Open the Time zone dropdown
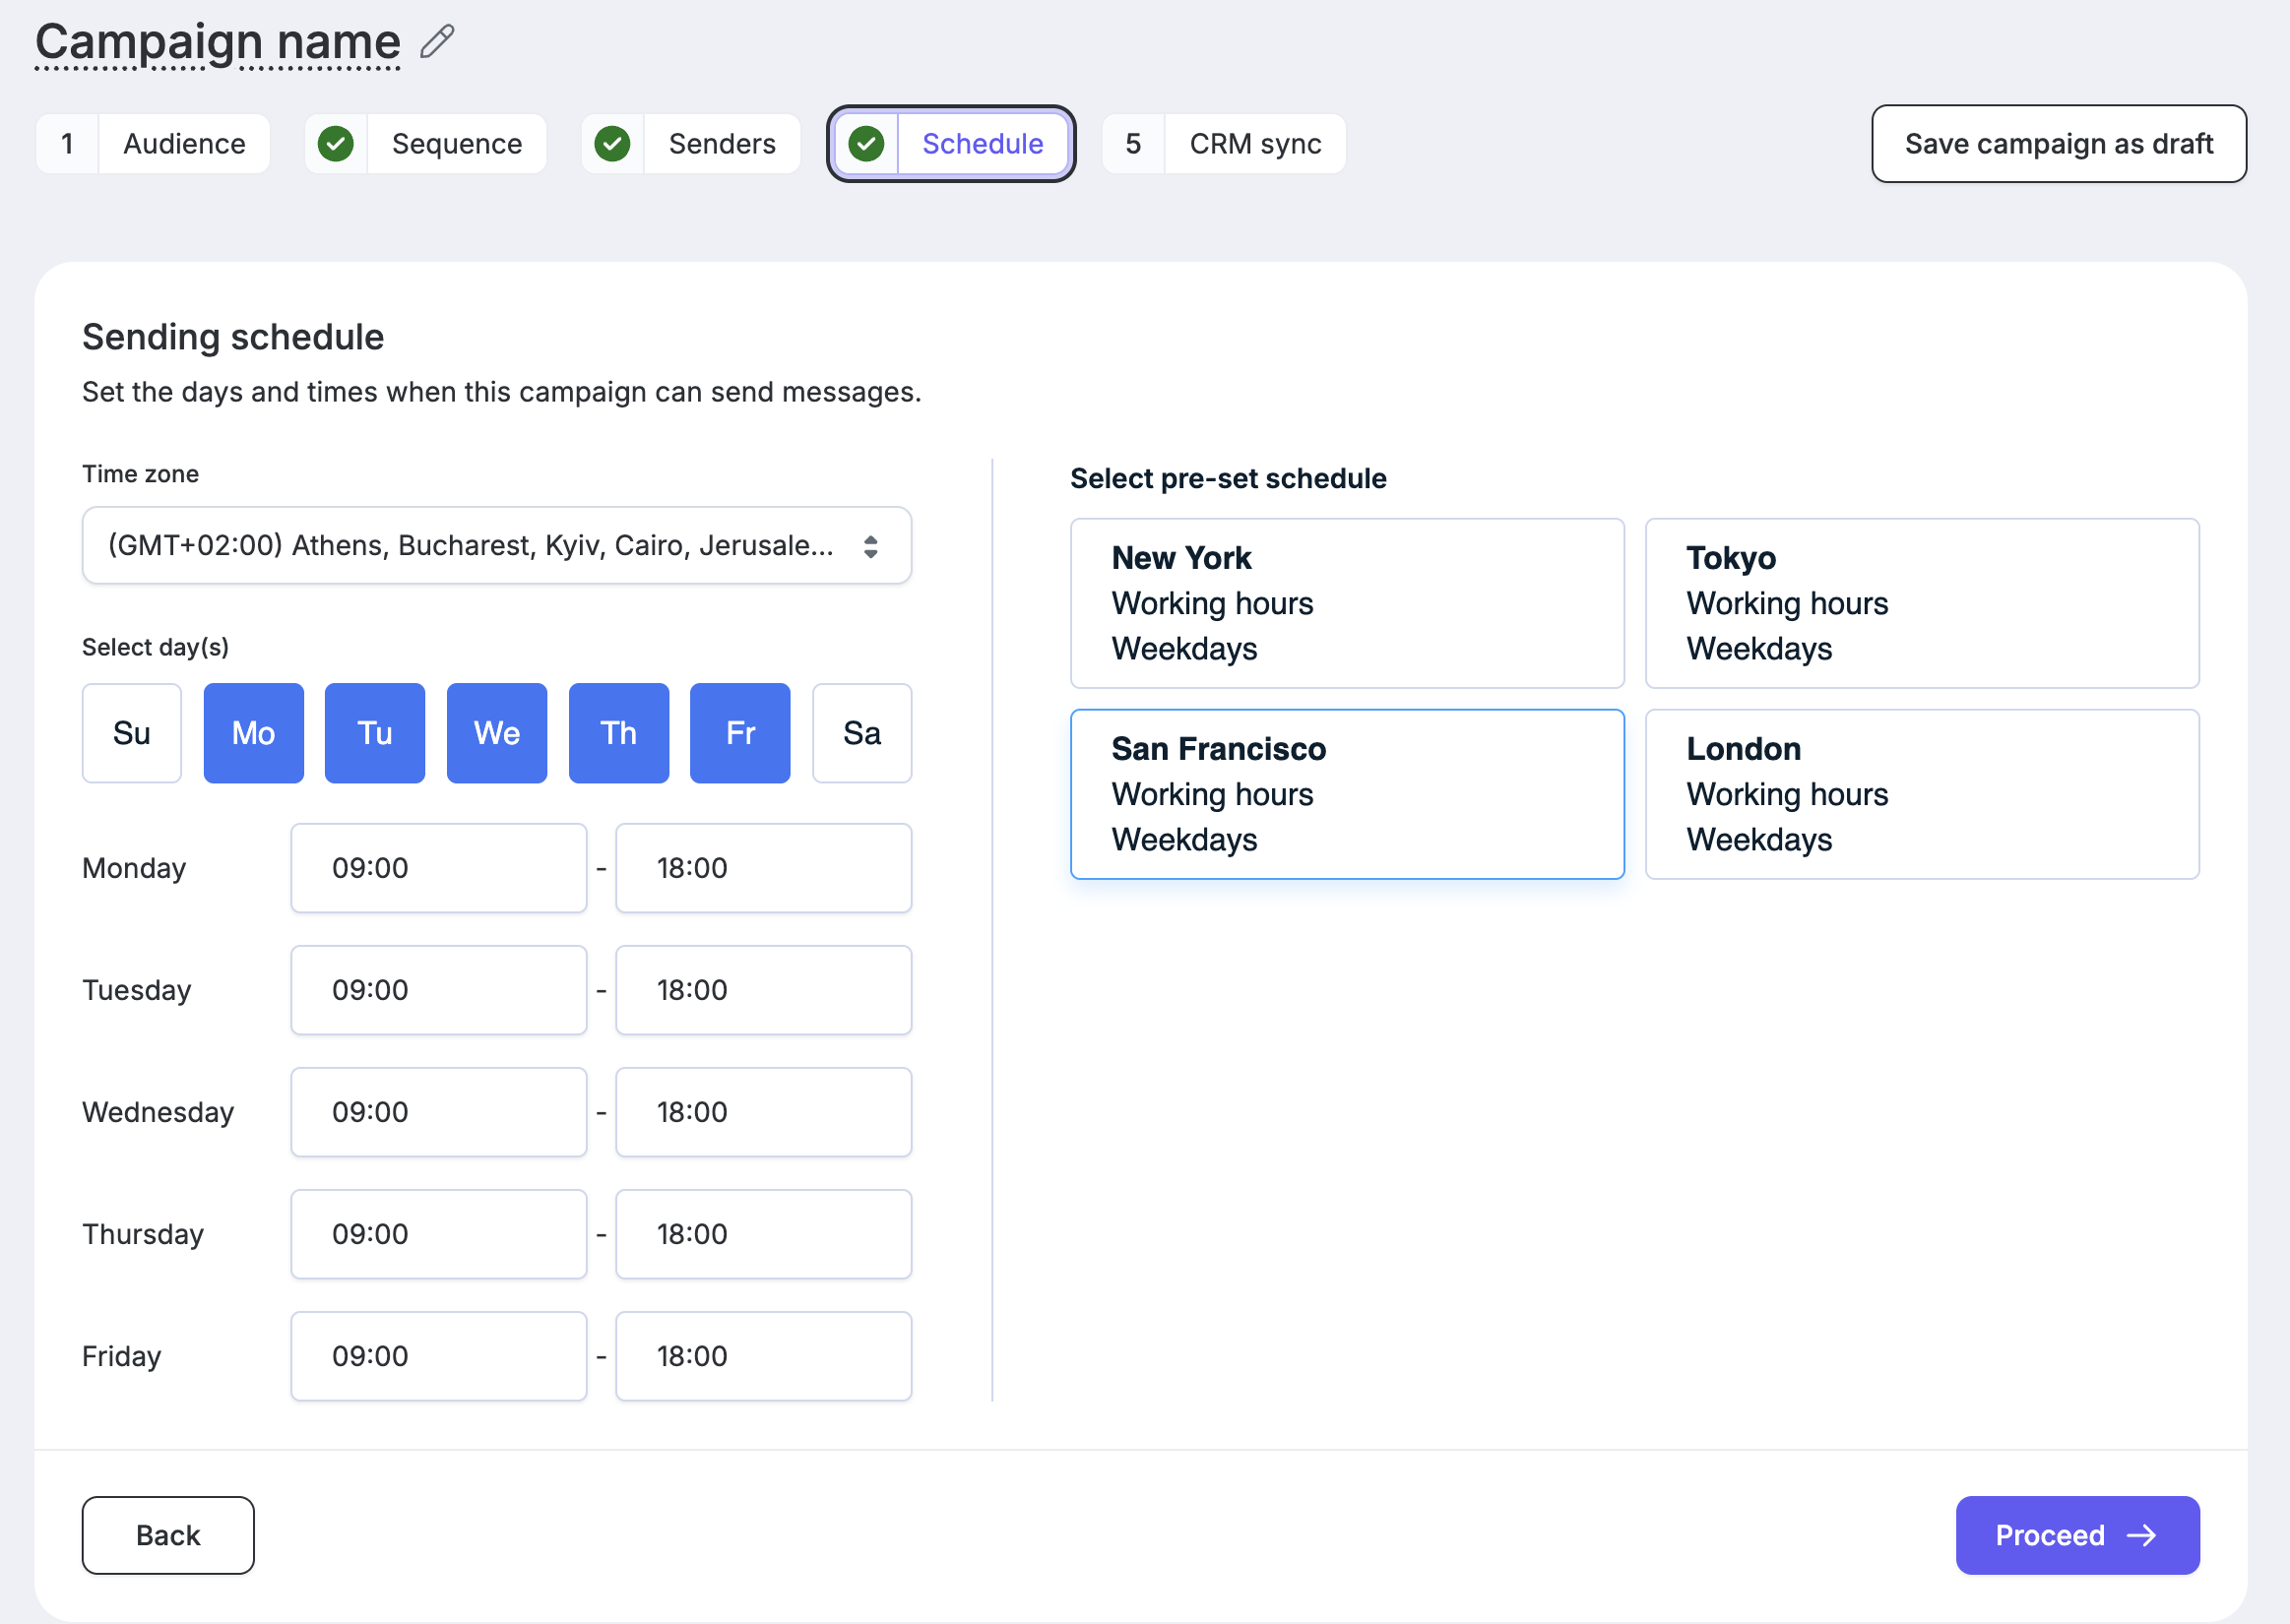2290x1624 pixels. (497, 545)
